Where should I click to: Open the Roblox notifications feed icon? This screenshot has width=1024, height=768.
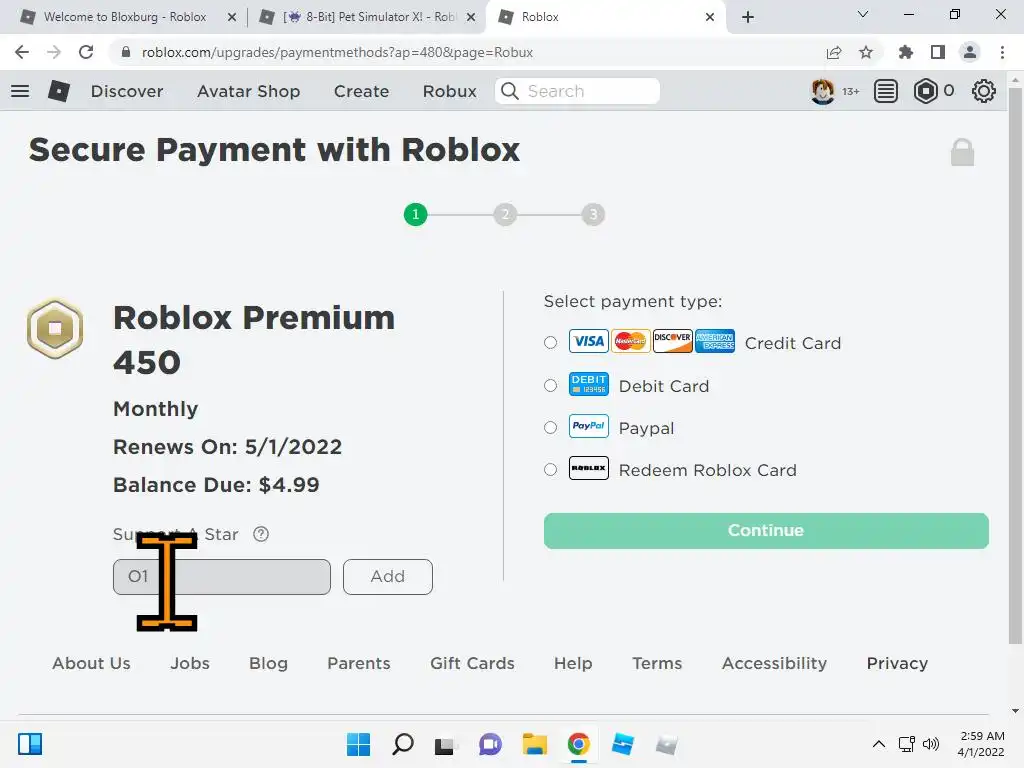(x=886, y=91)
